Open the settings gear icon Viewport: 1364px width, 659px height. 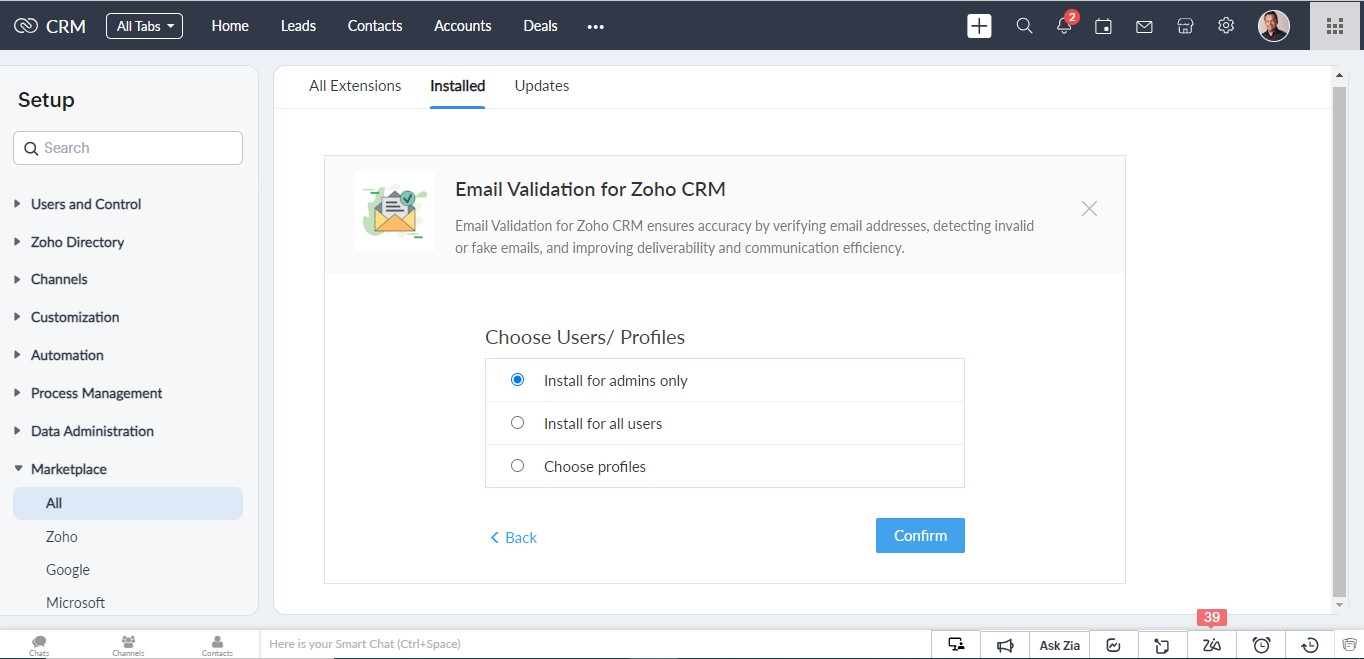1226,26
